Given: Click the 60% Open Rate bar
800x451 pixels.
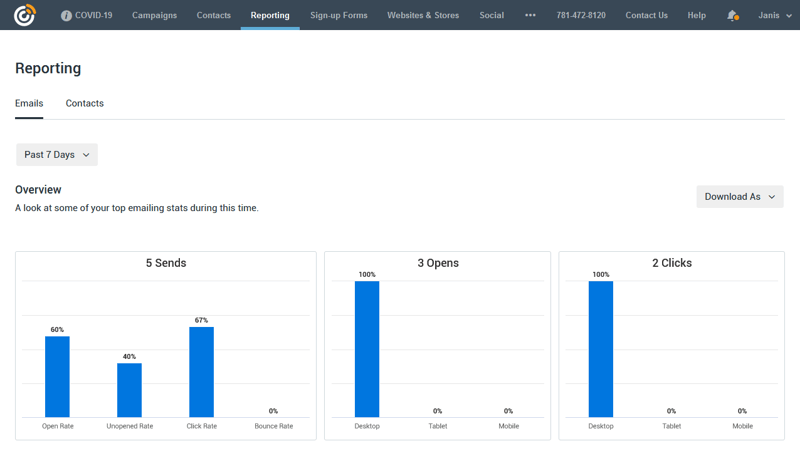Looking at the screenshot, I should coord(57,377).
